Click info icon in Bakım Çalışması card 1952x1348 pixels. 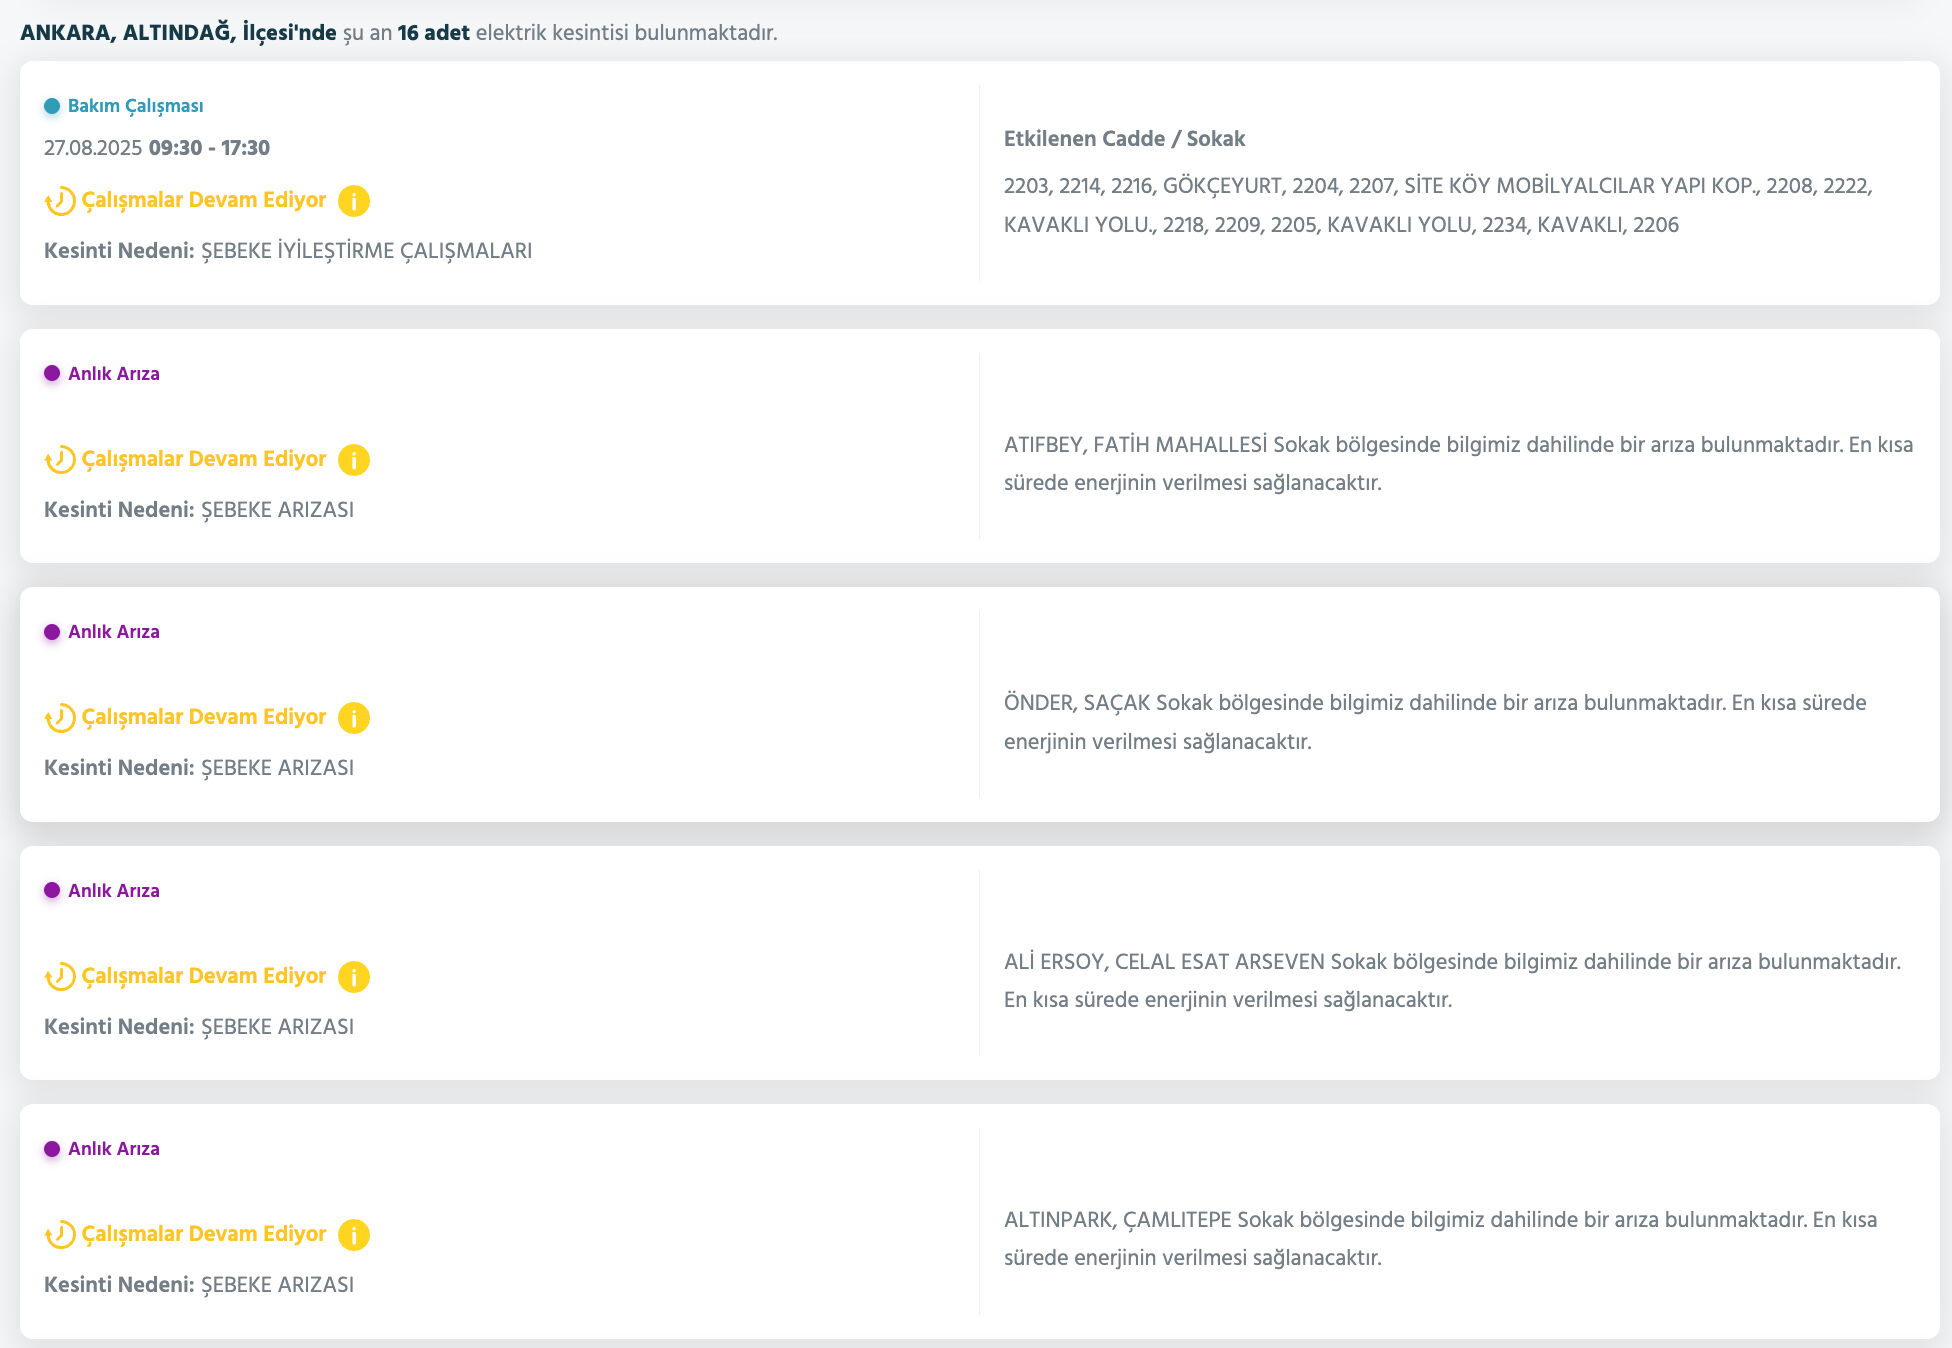click(x=354, y=201)
